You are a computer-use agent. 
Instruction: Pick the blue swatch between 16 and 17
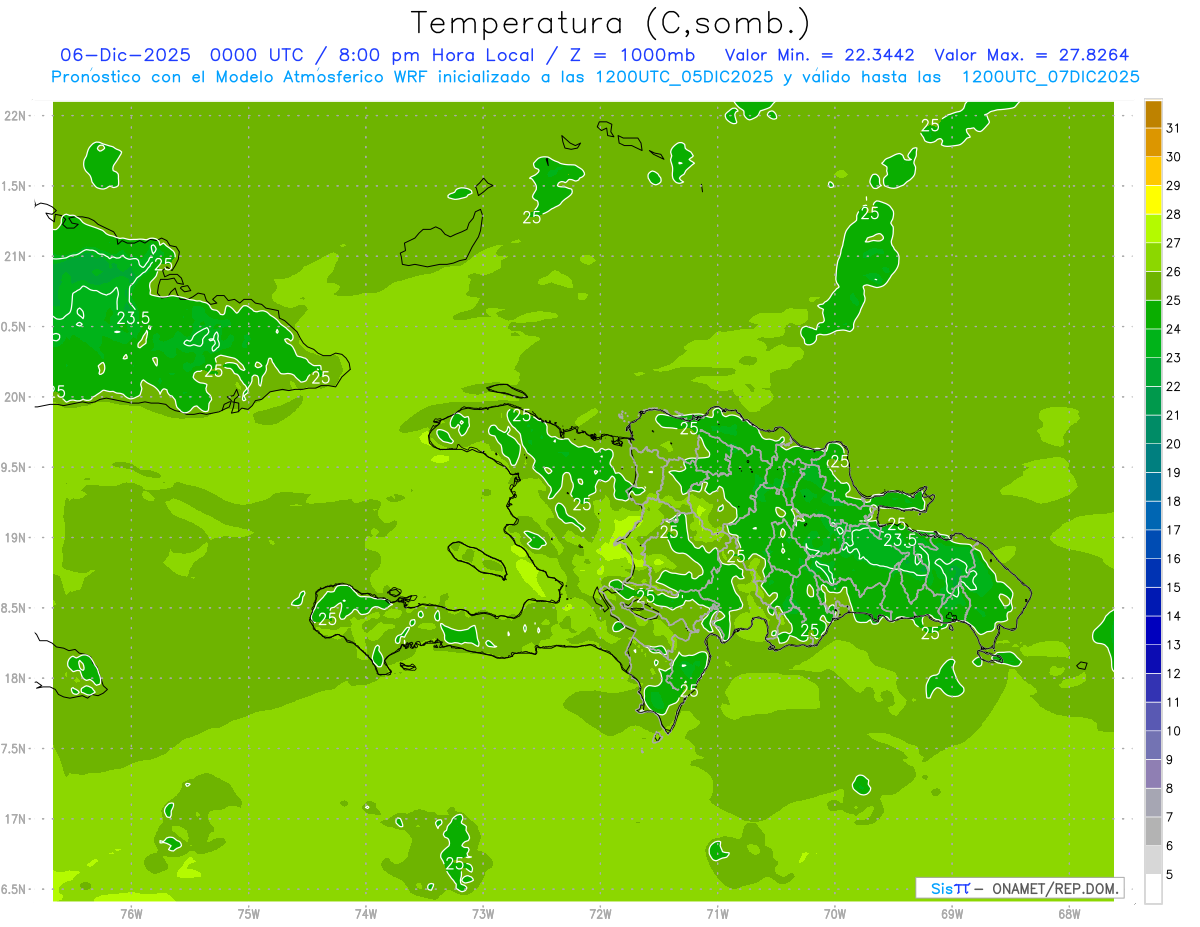pos(1153,545)
